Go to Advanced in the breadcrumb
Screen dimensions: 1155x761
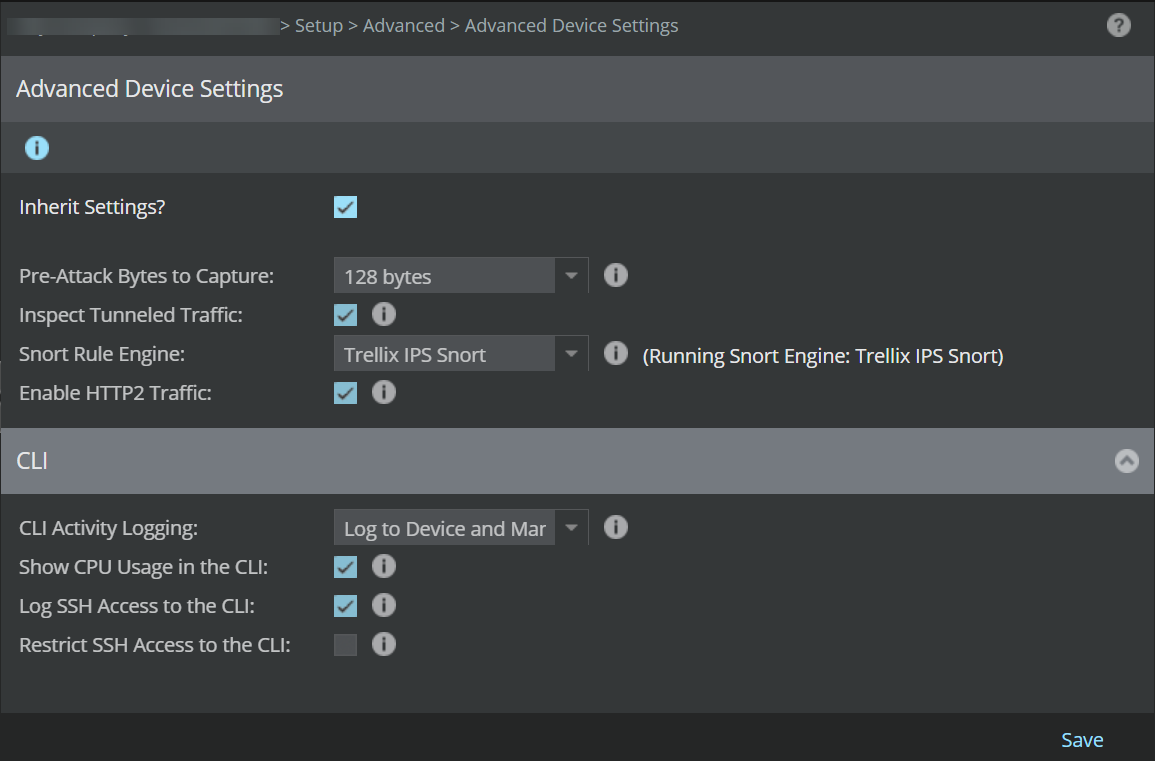404,26
